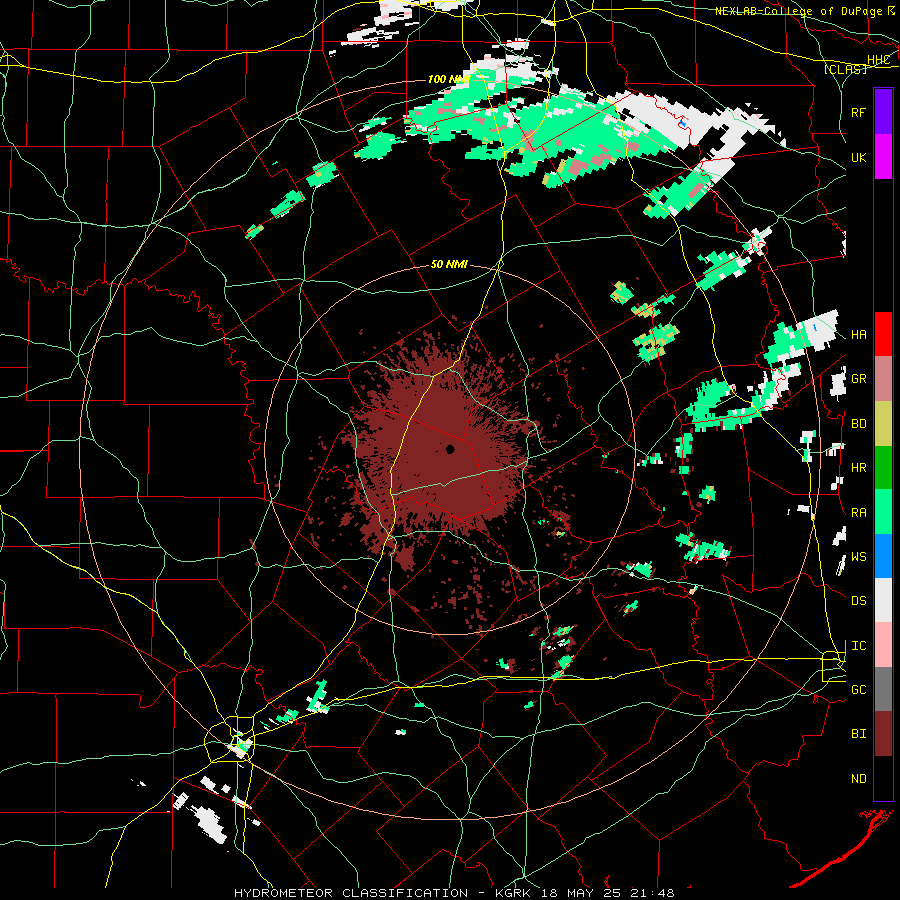Click the [CLAS] units label

tap(845, 69)
